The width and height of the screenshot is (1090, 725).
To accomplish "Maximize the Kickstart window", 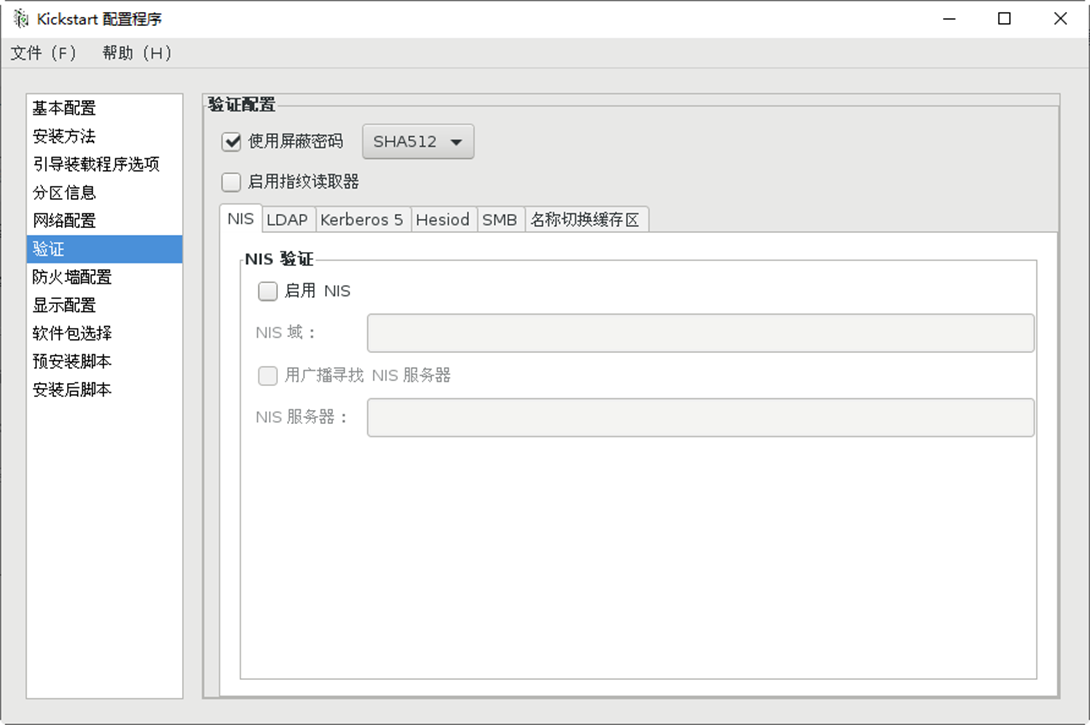I will 1004,19.
